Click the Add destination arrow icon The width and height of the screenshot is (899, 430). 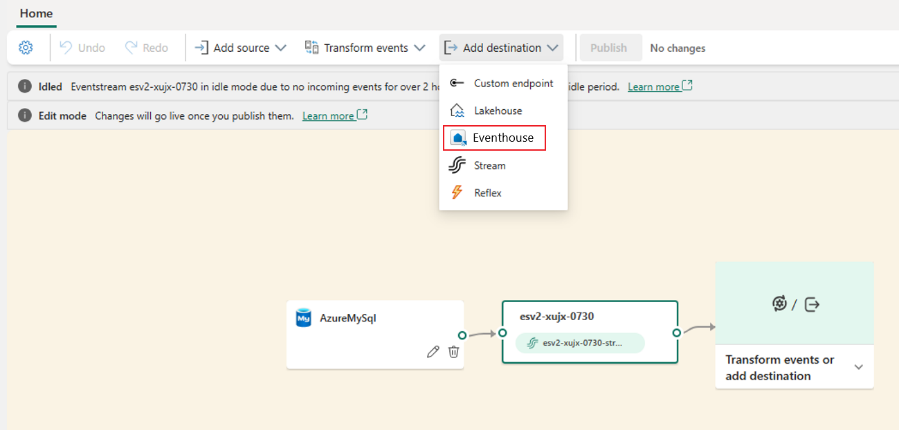pos(452,48)
